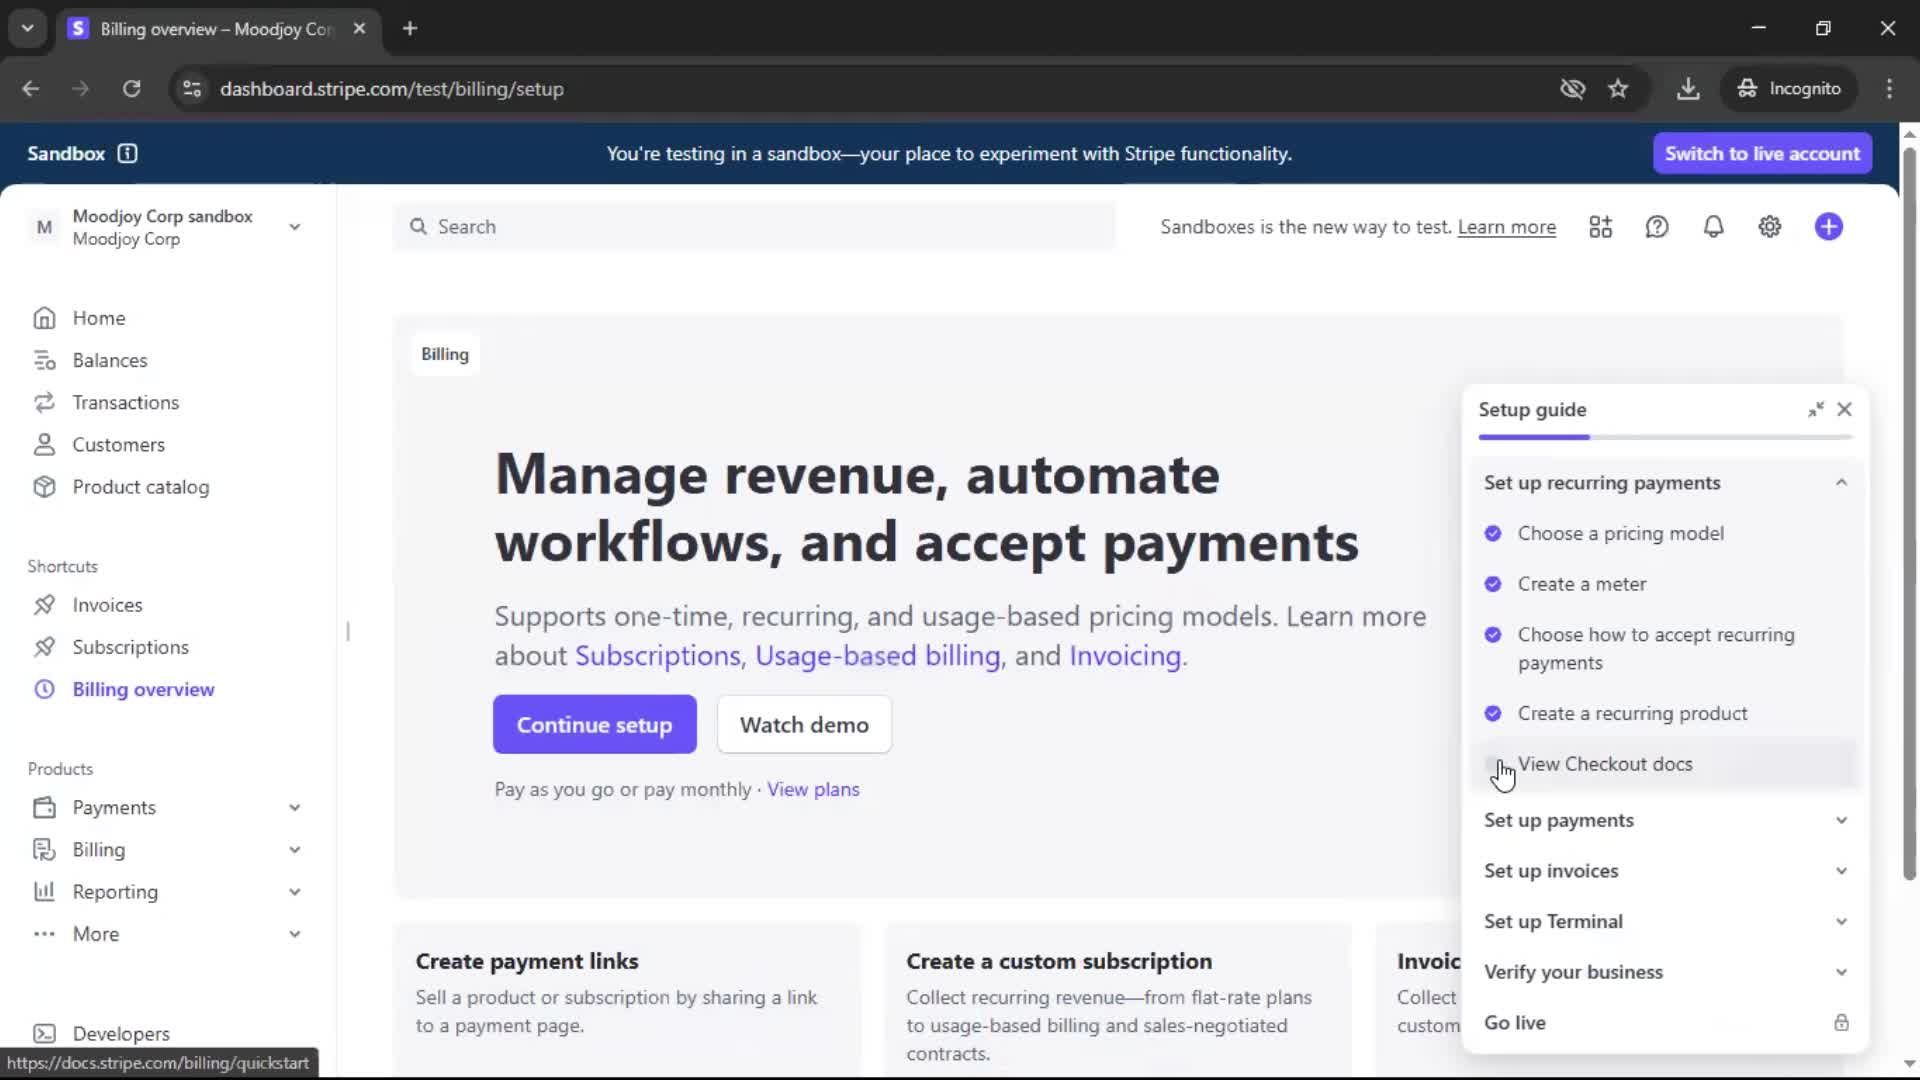Click the 'Create a meter' checkmark
1920x1080 pixels.
(x=1493, y=584)
